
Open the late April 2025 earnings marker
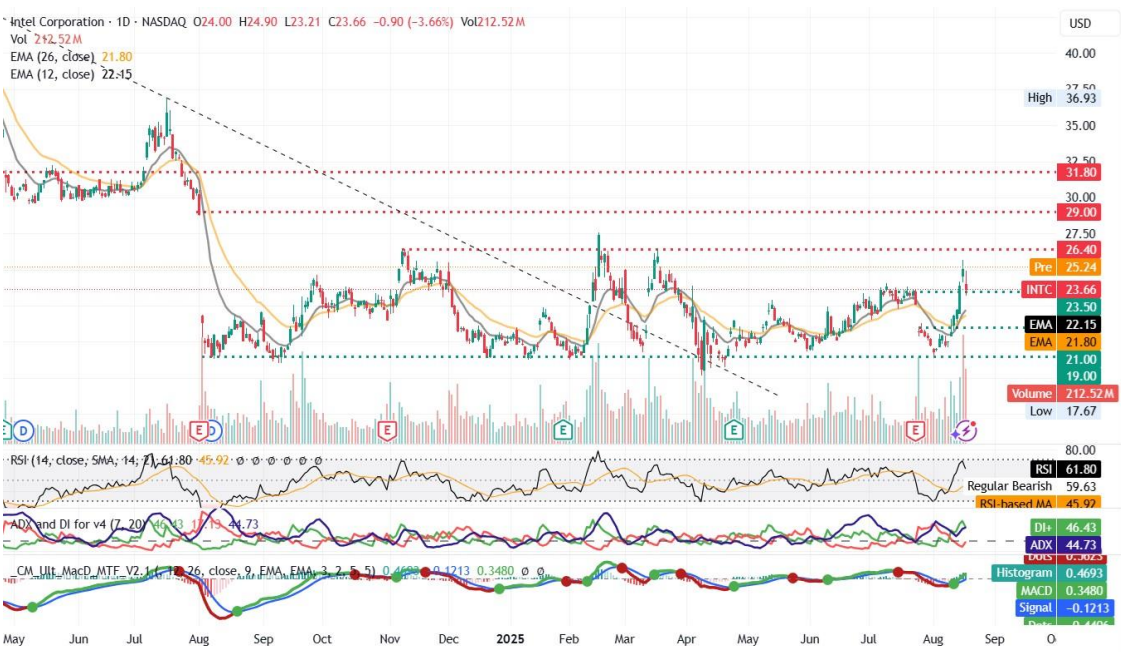(x=734, y=430)
